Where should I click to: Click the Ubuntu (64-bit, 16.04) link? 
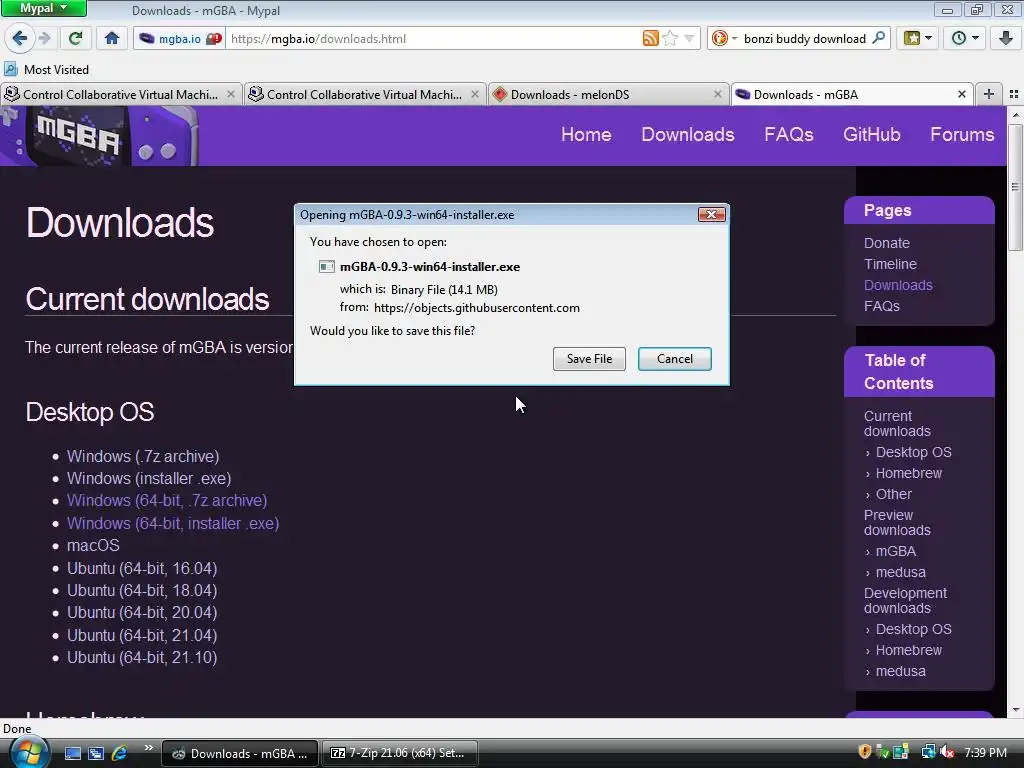142,568
